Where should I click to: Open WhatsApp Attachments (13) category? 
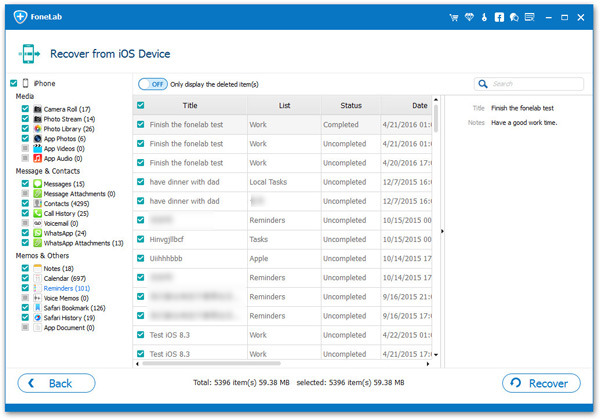coord(83,243)
